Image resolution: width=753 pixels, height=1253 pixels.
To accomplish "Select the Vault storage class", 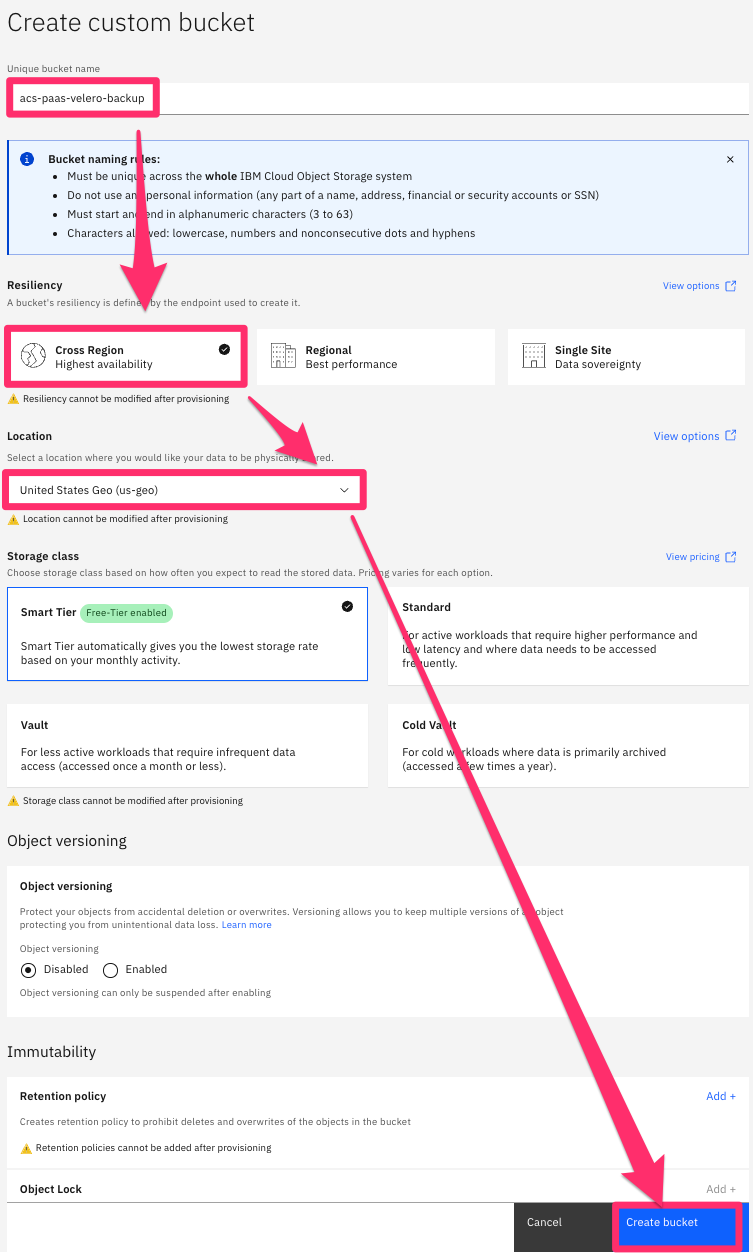I will (187, 746).
